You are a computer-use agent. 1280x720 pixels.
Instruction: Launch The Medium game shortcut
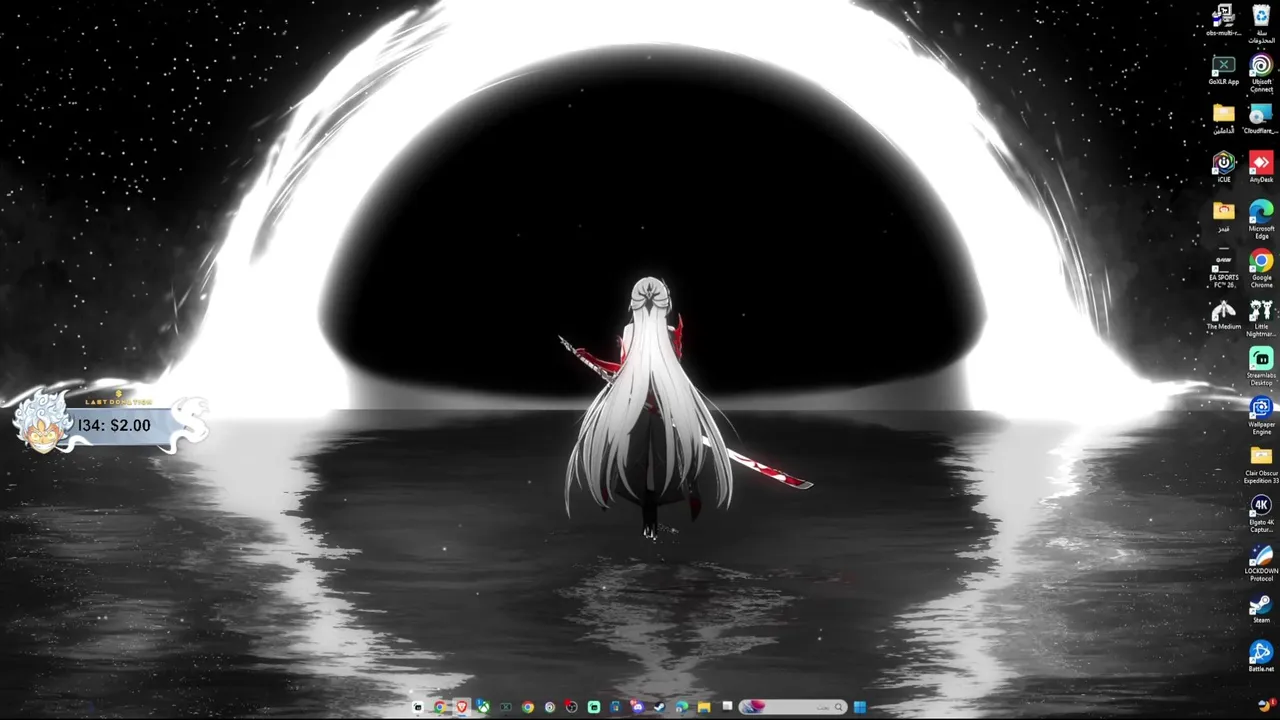click(x=1223, y=315)
